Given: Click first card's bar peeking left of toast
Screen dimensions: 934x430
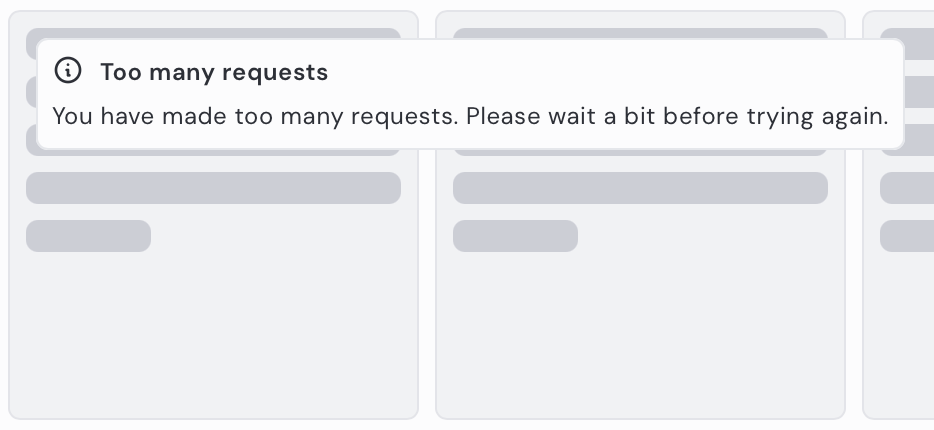Looking at the screenshot, I should pyautogui.click(x=31, y=92).
